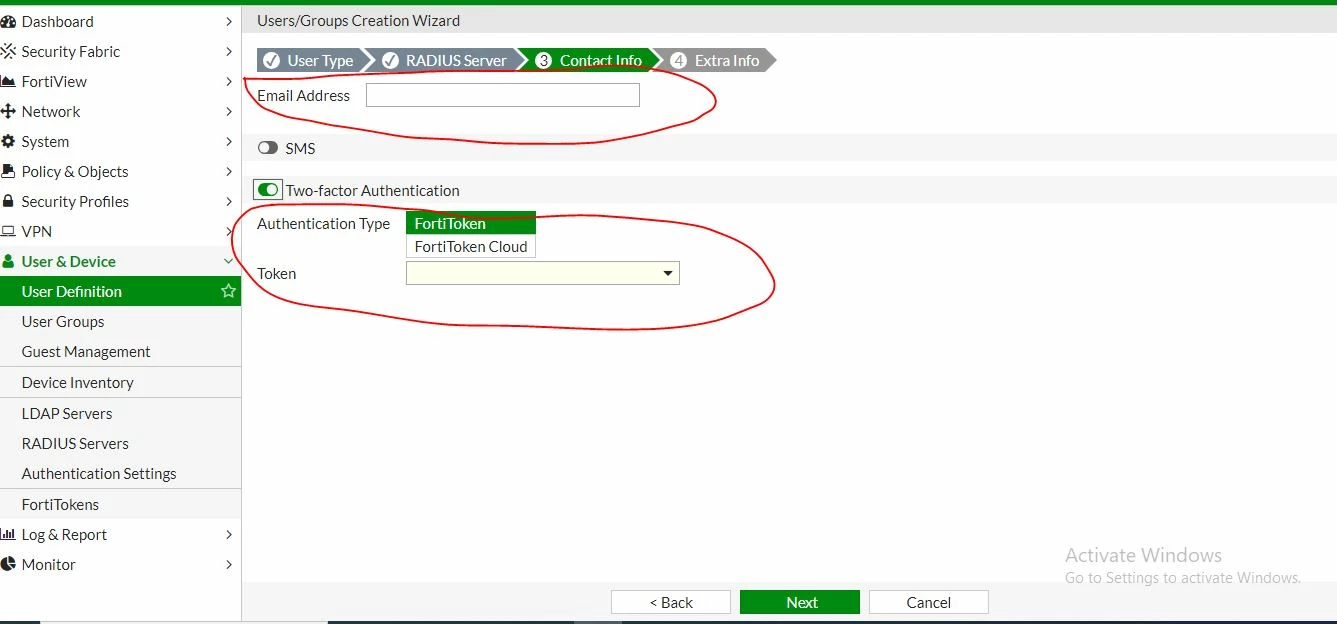Click the Monitor pie chart icon

7,564
